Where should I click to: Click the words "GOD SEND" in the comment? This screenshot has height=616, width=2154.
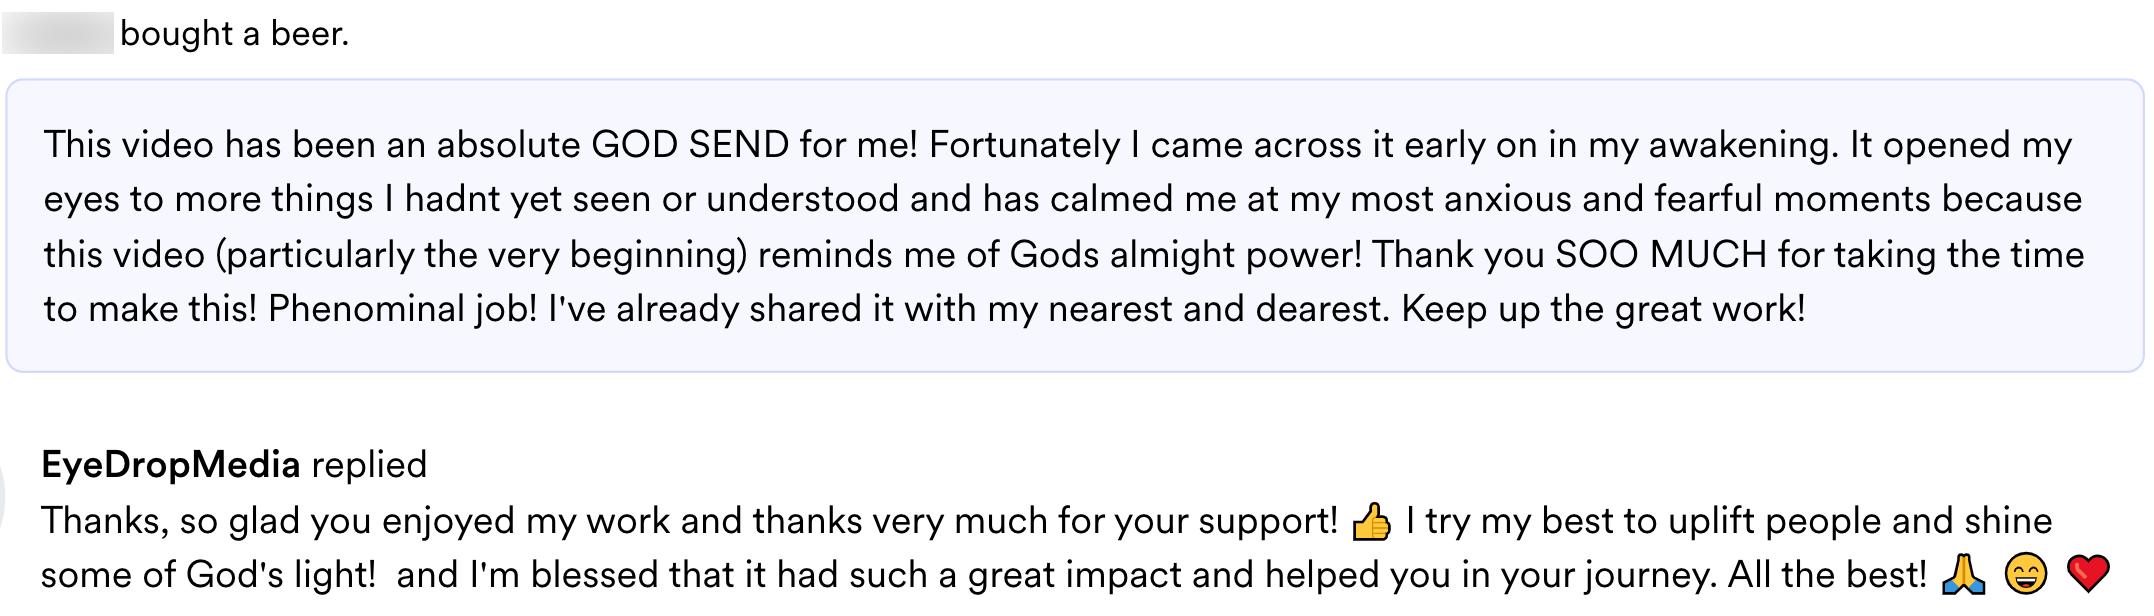pyautogui.click(x=690, y=145)
